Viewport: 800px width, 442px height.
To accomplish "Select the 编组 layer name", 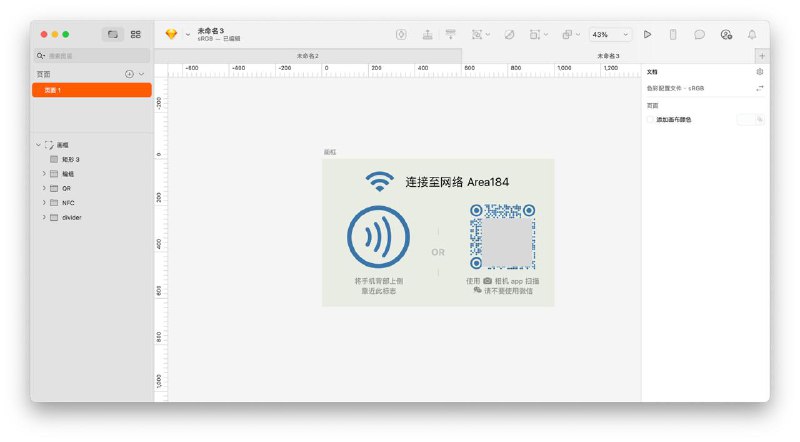I will (68, 174).
